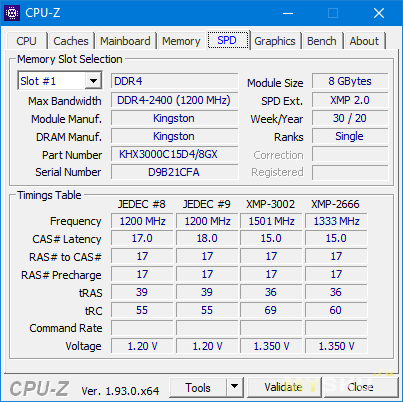Open the Mainboard tab
This screenshot has width=403, height=402.
[x=125, y=41]
